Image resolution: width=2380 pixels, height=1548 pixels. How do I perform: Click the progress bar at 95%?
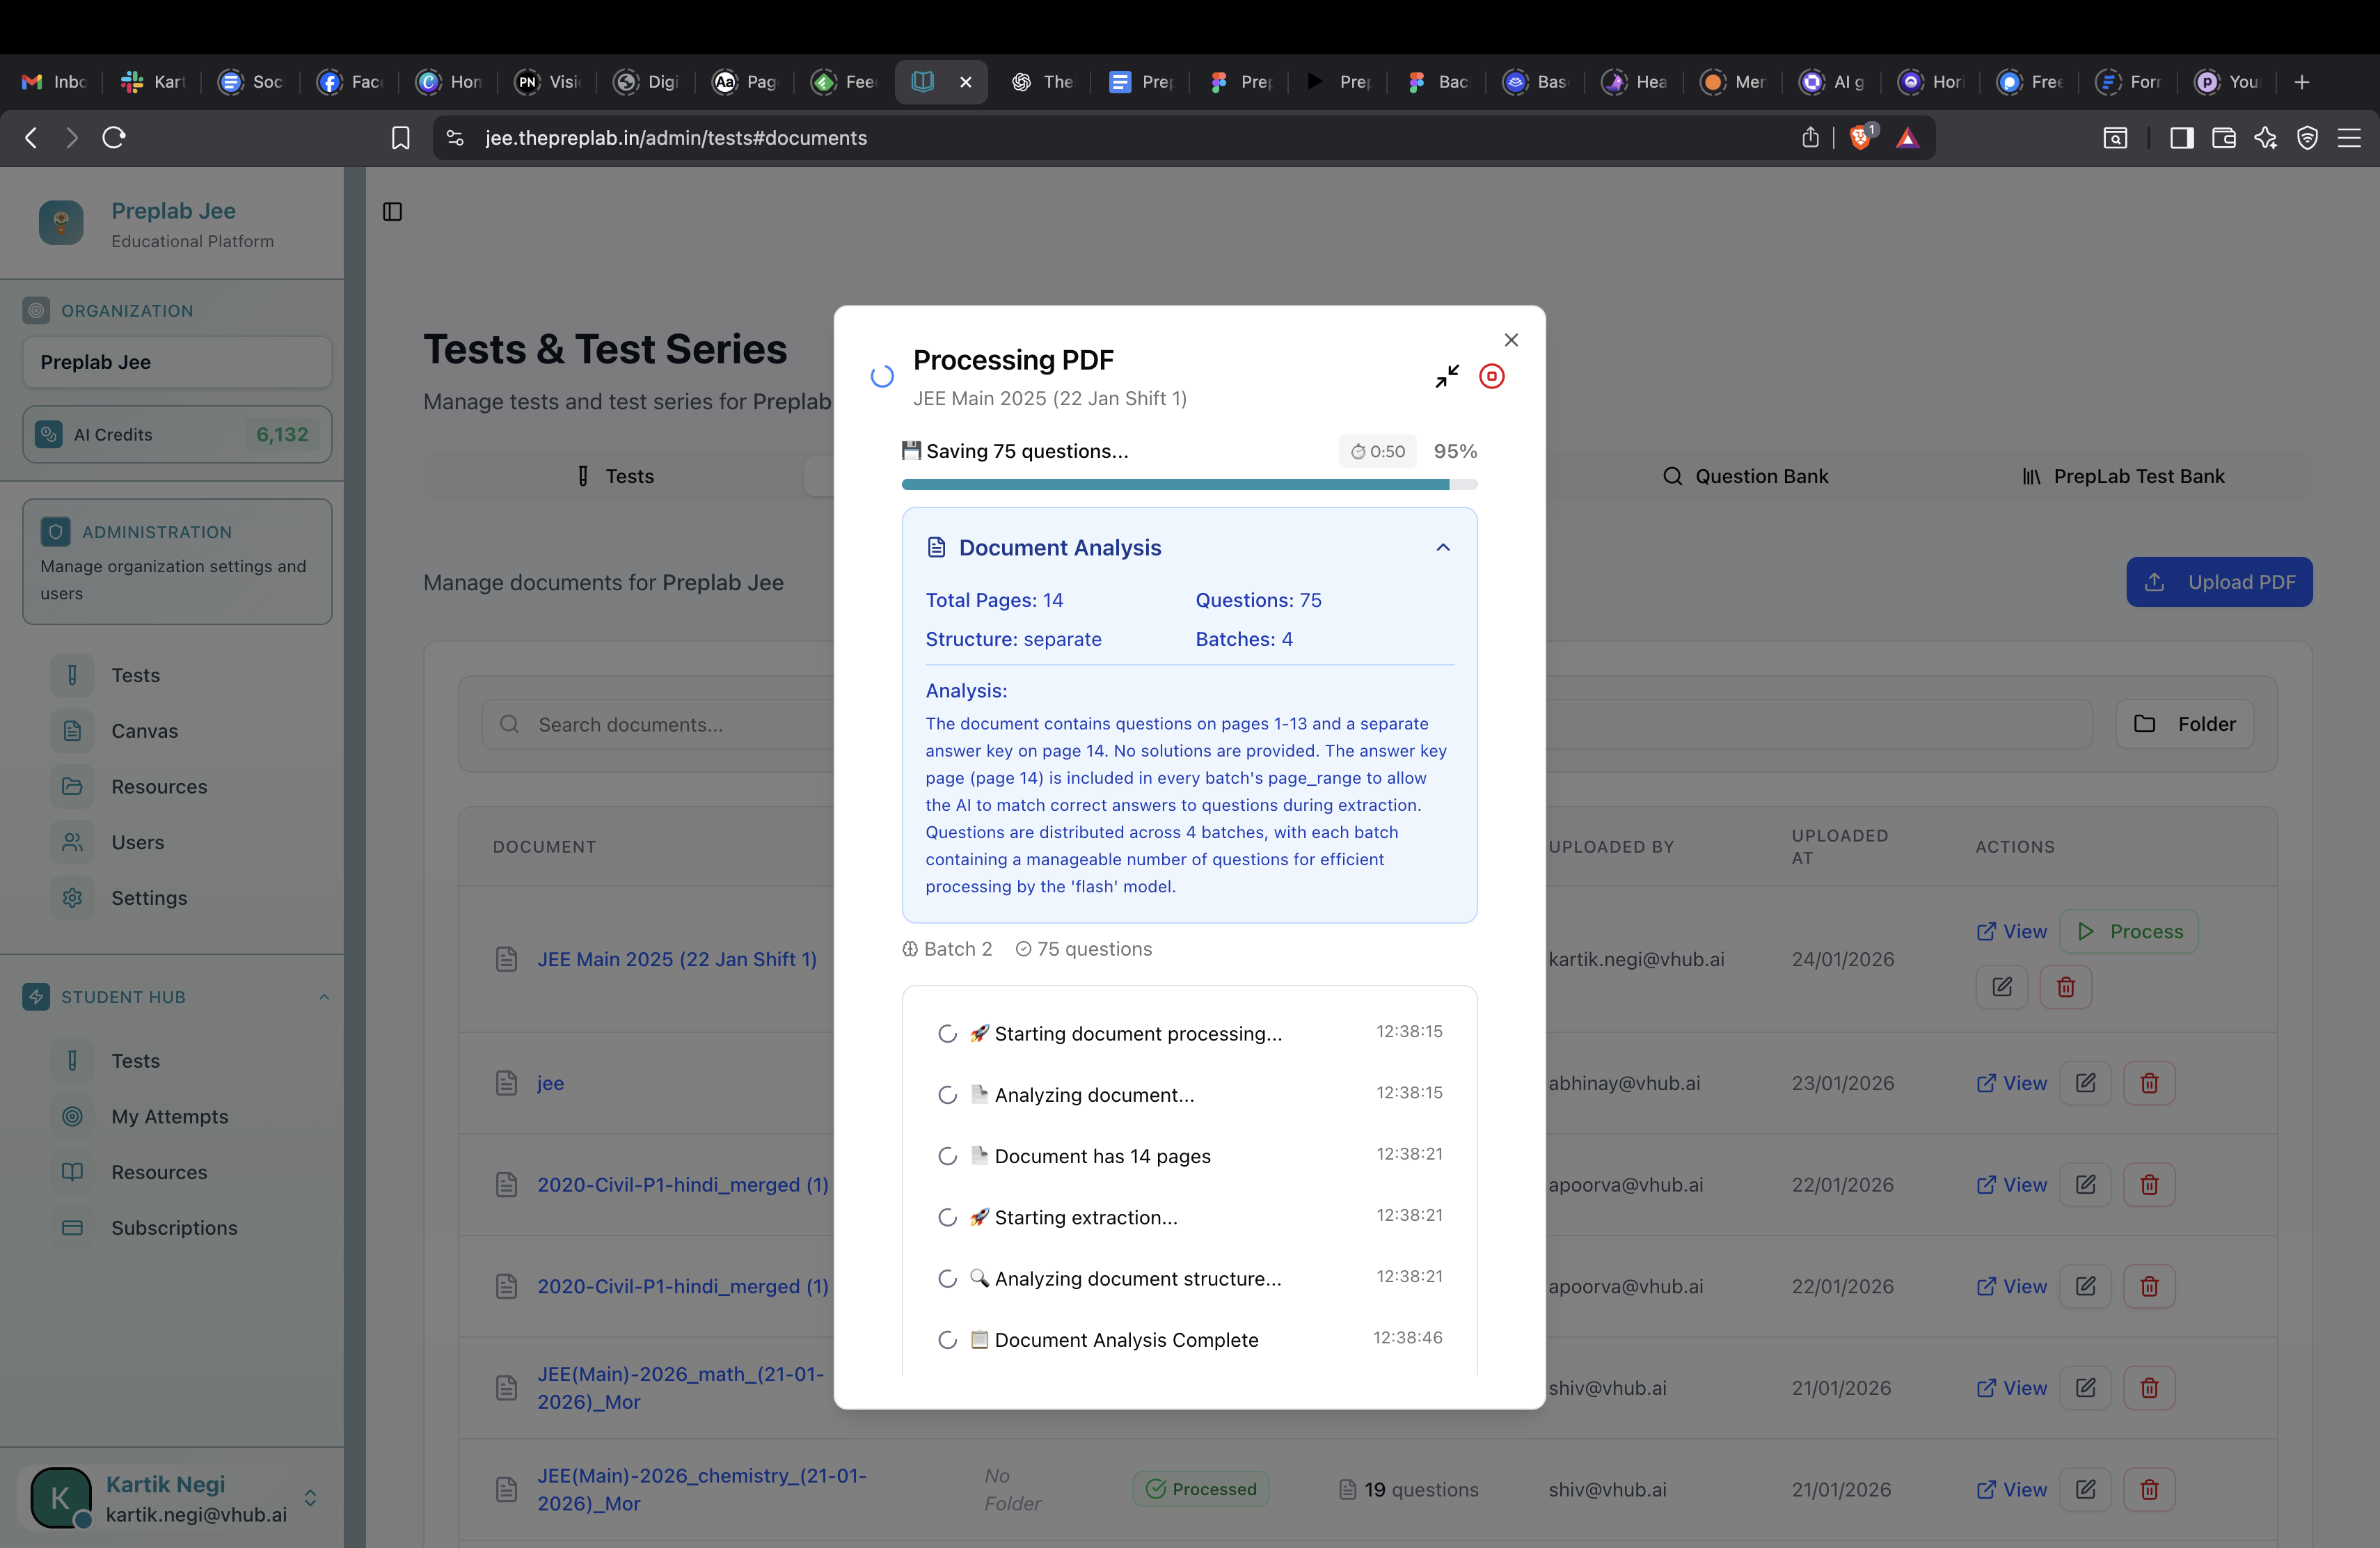[x=1189, y=485]
